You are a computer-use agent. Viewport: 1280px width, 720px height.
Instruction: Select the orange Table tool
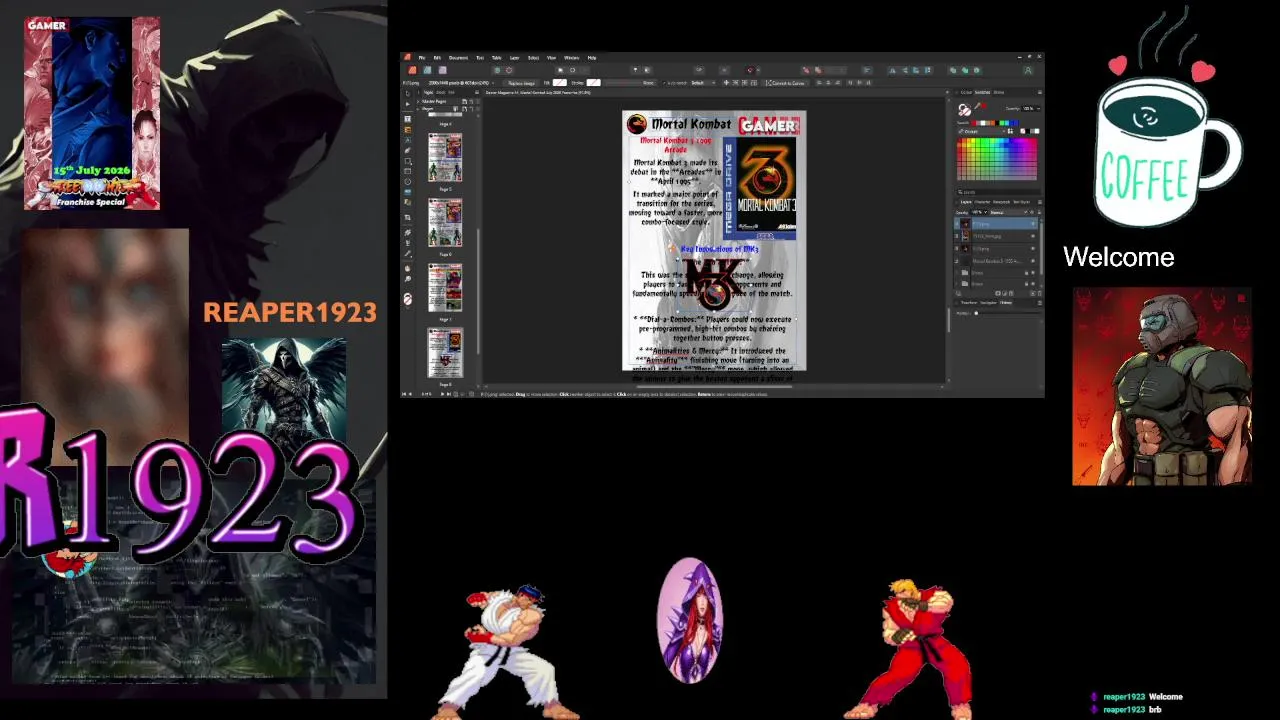pos(407,130)
